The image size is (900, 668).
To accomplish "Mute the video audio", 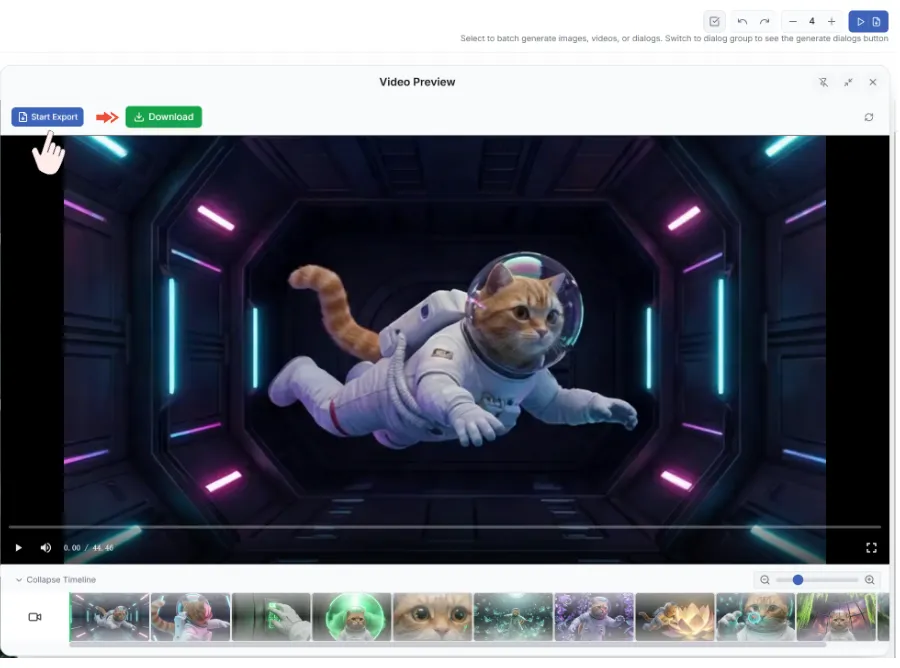I will [x=44, y=547].
